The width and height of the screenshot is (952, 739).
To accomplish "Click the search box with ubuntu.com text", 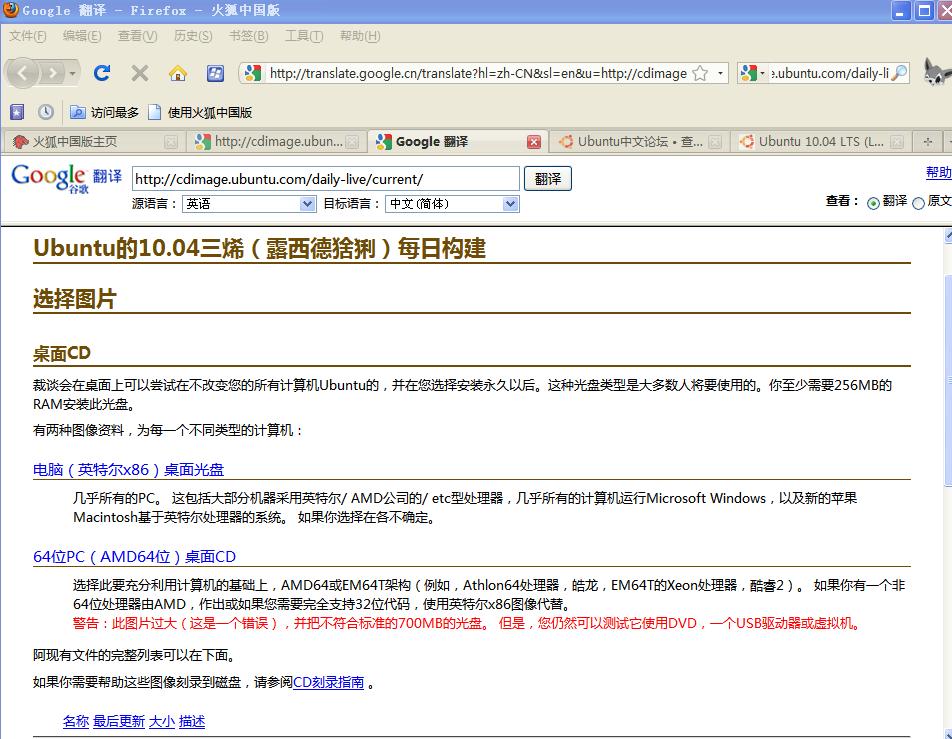I will (x=829, y=73).
